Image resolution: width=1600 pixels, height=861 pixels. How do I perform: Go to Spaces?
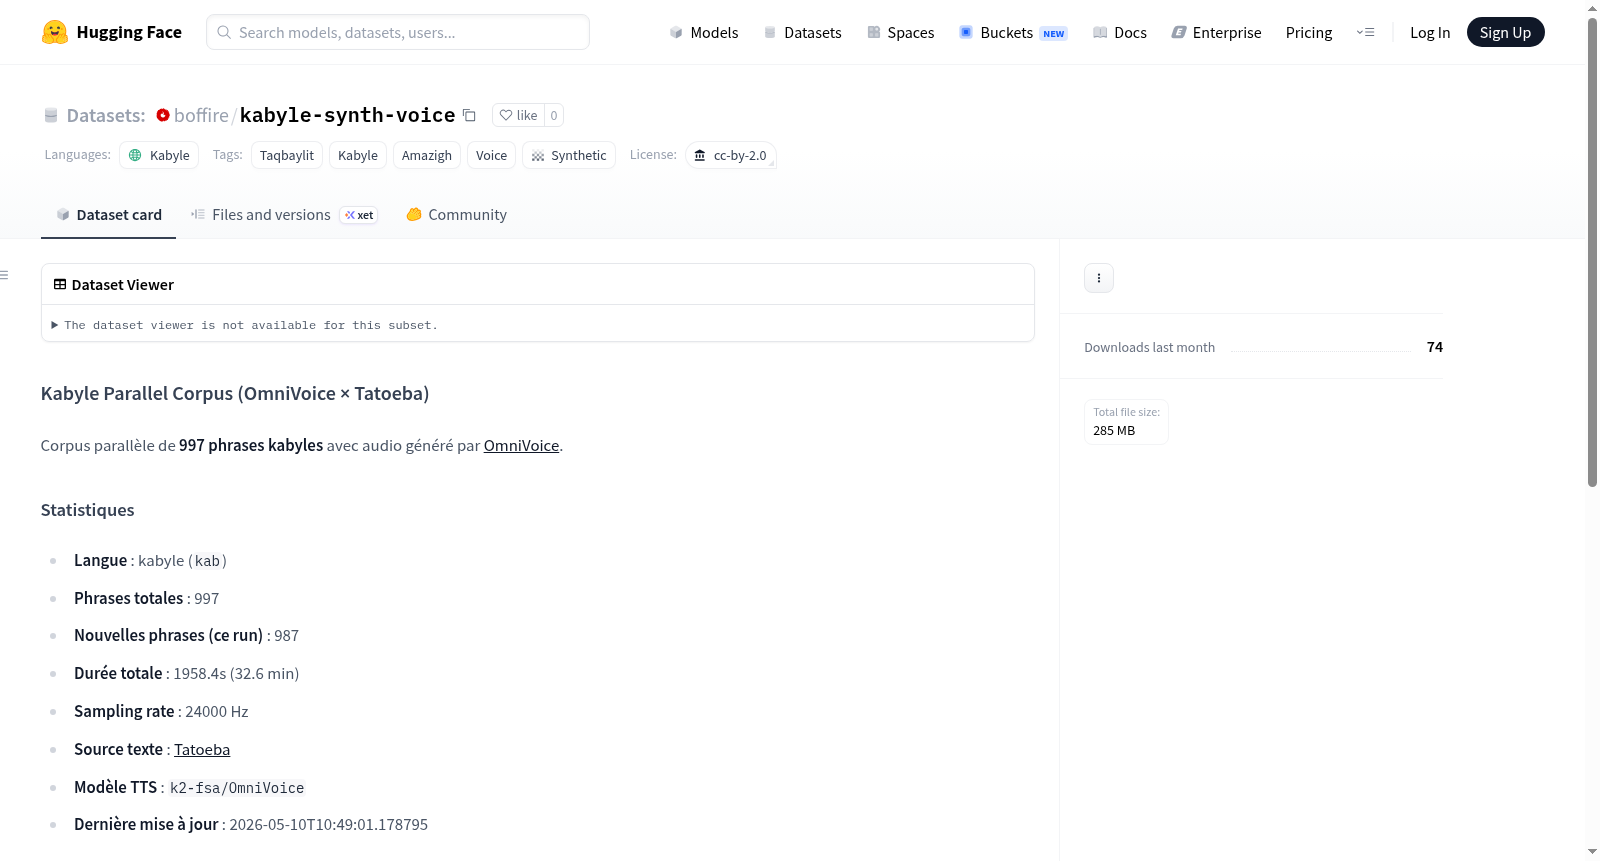[x=900, y=32]
